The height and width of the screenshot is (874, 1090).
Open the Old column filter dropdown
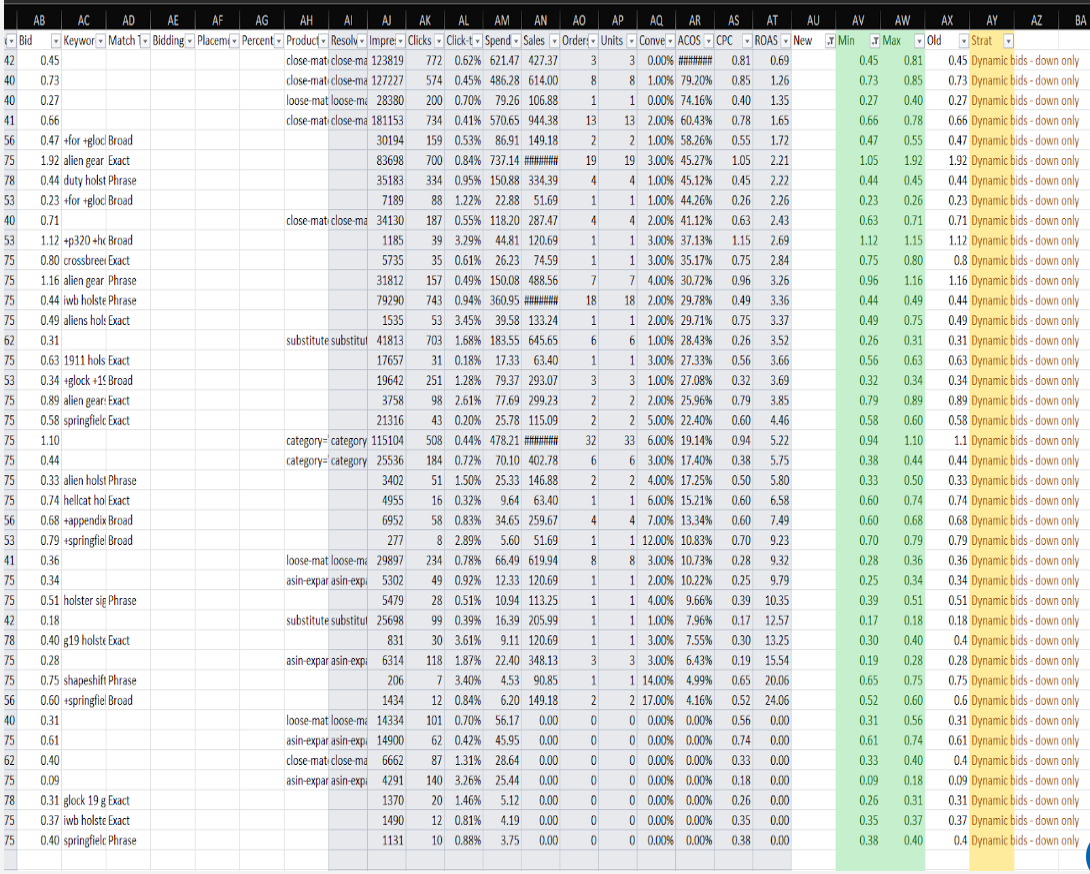coord(963,41)
